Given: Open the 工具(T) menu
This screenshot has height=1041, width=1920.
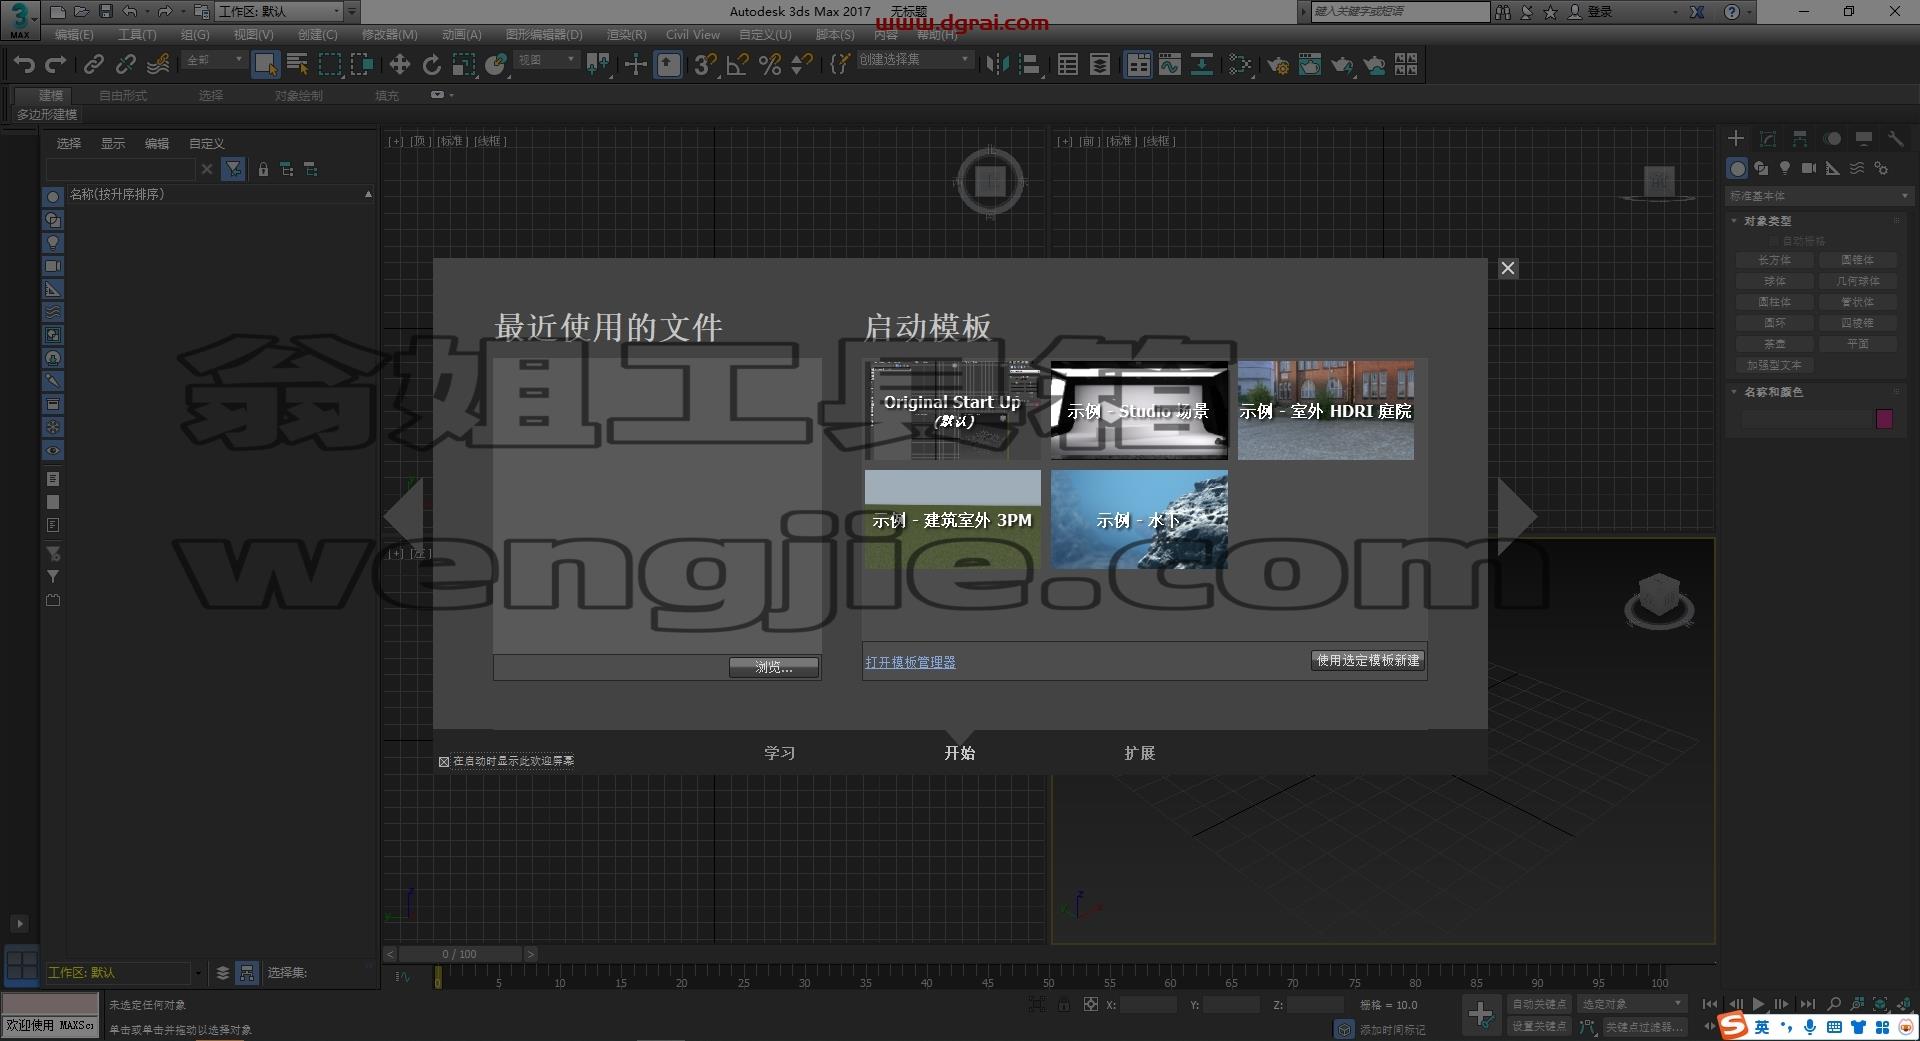Looking at the screenshot, I should coord(137,35).
